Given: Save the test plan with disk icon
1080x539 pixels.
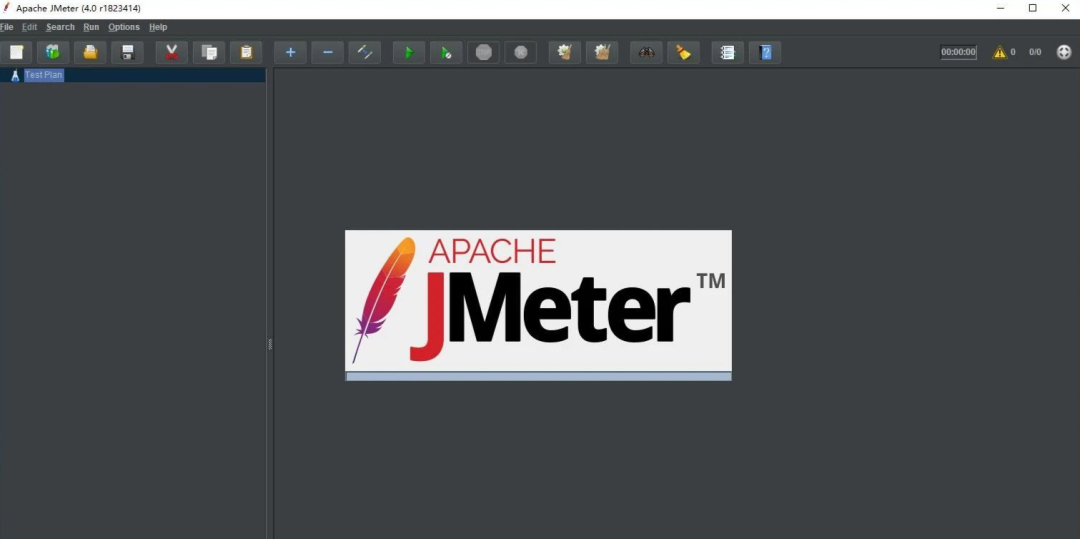Looking at the screenshot, I should pos(127,52).
